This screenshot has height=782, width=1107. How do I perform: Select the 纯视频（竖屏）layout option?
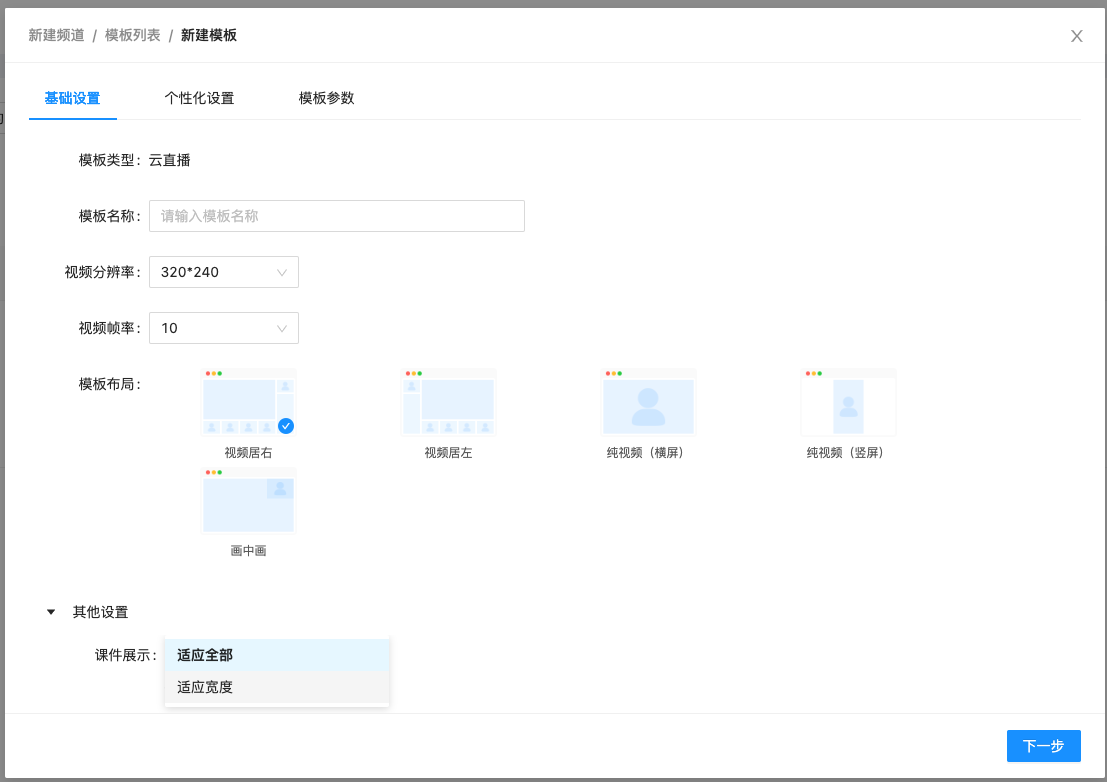[848, 401]
